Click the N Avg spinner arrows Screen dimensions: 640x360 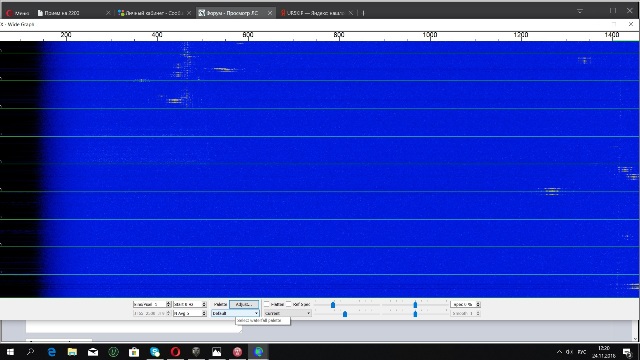pyautogui.click(x=204, y=313)
